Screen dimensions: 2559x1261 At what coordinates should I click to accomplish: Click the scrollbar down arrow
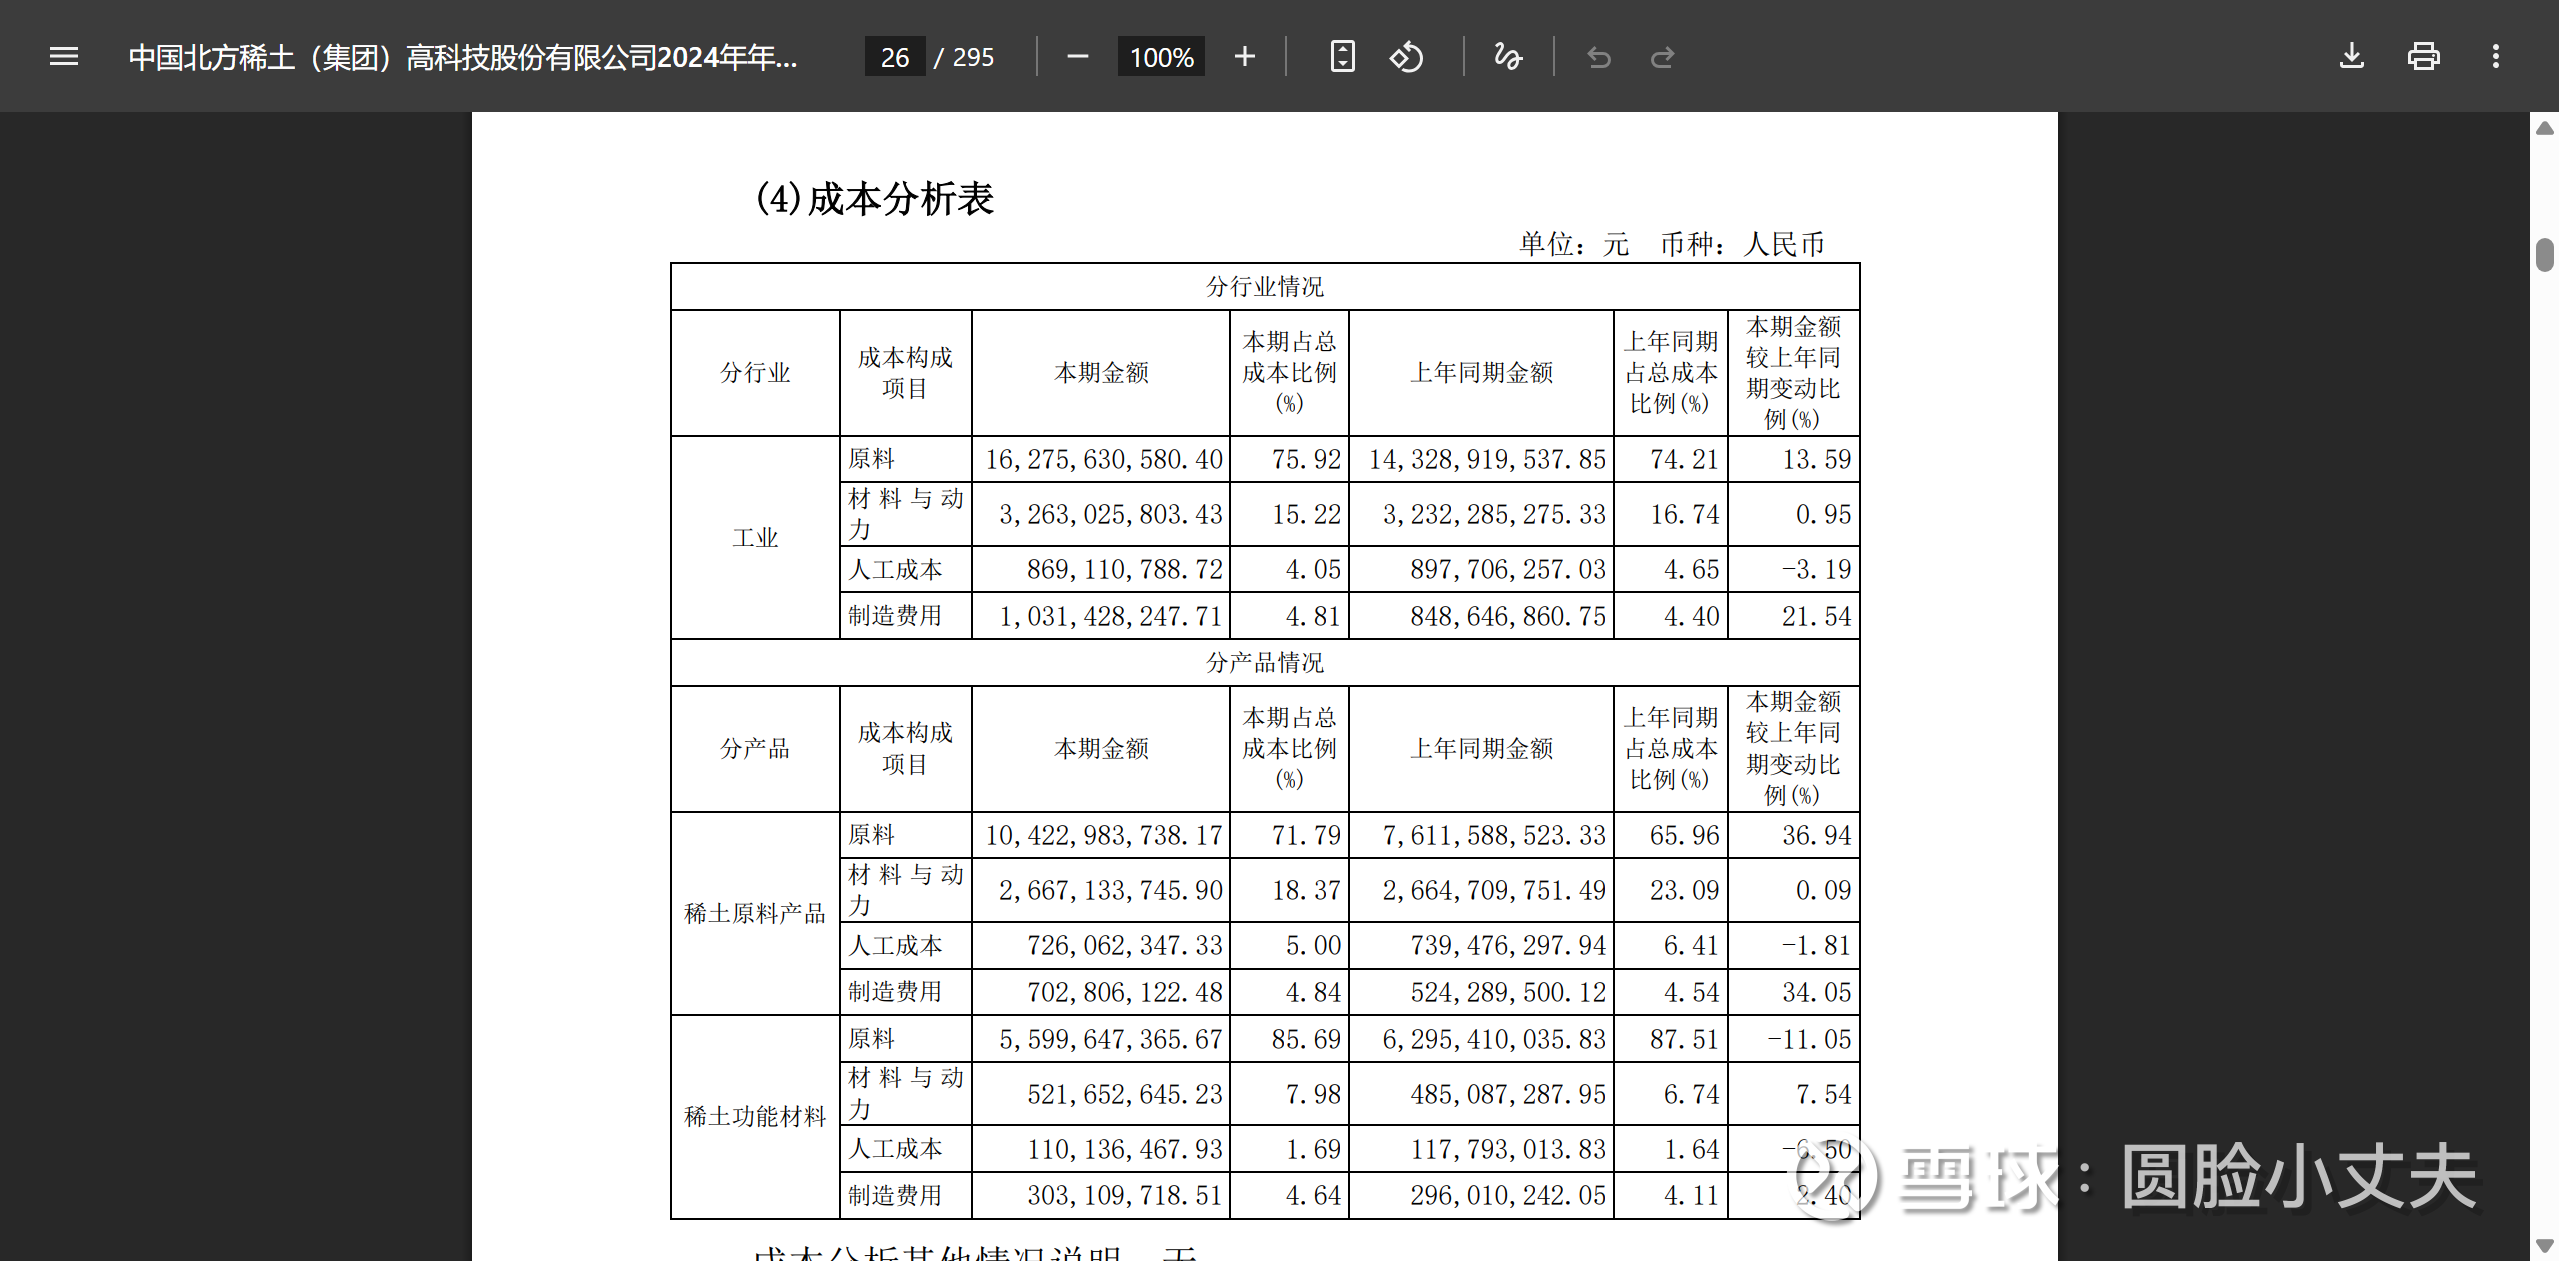tap(2545, 1245)
